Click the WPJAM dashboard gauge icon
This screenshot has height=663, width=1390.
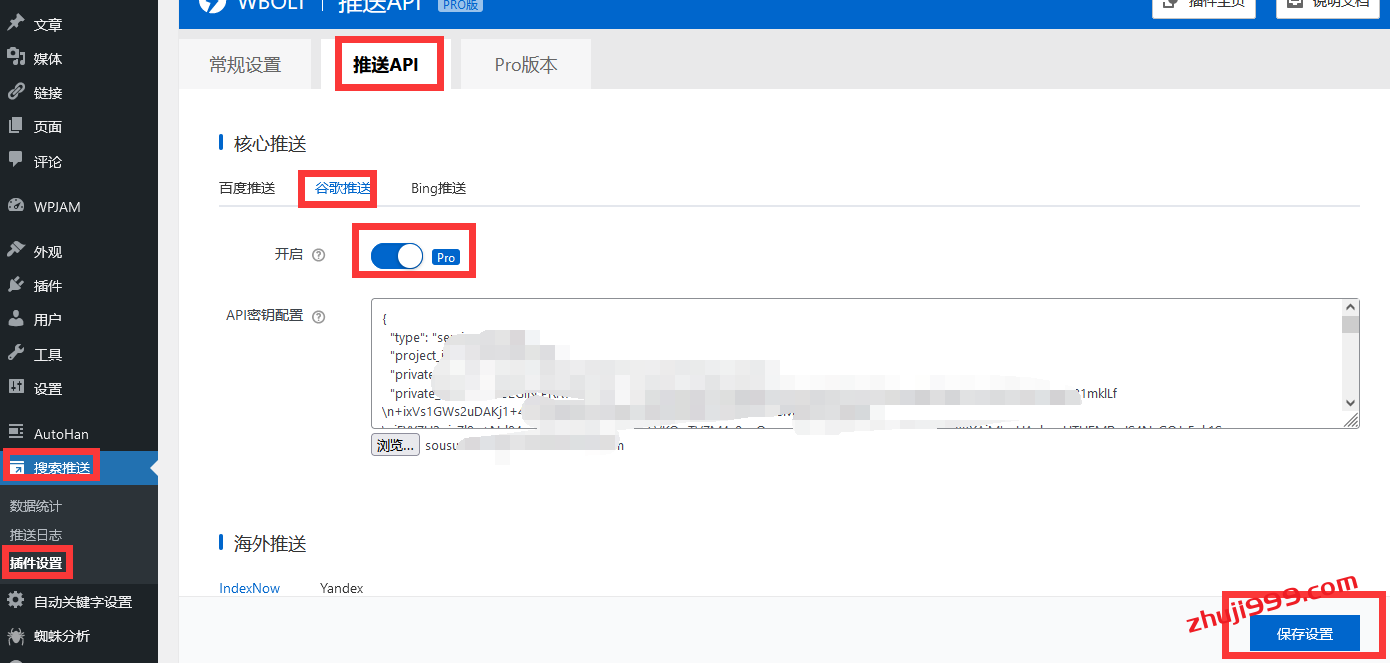click(x=16, y=206)
